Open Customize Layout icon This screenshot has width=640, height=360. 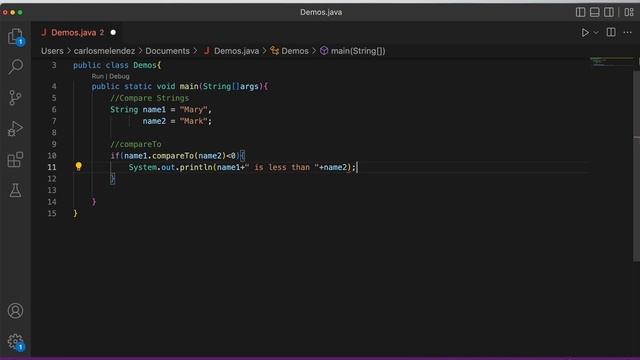[629, 12]
